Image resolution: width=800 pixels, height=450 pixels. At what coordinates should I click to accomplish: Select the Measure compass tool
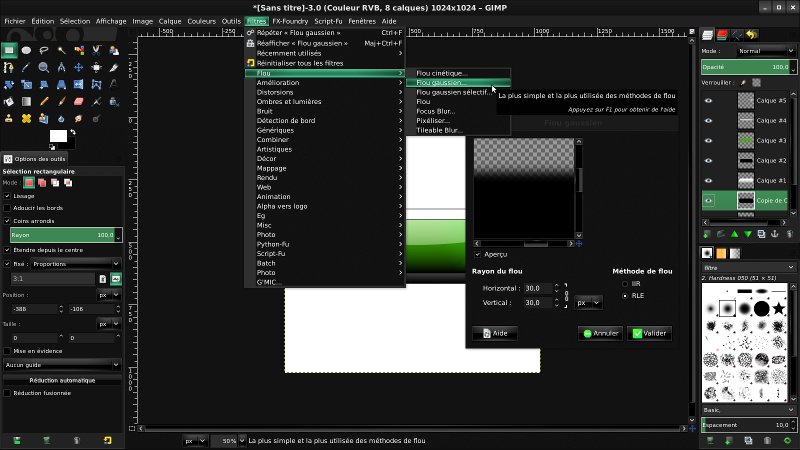(61, 67)
